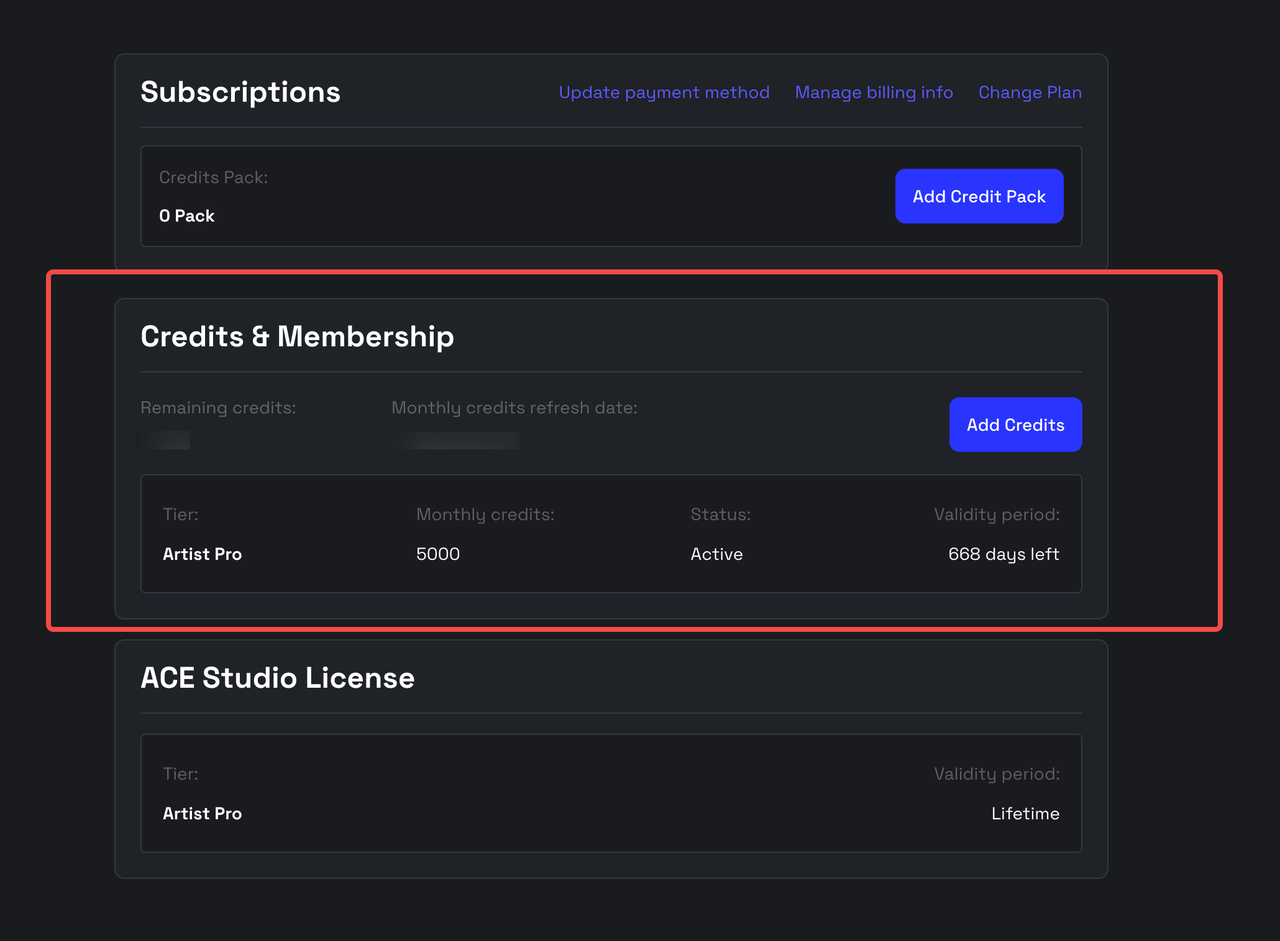Click the blurred remaining credits value
This screenshot has height=941, width=1280.
(x=166, y=440)
